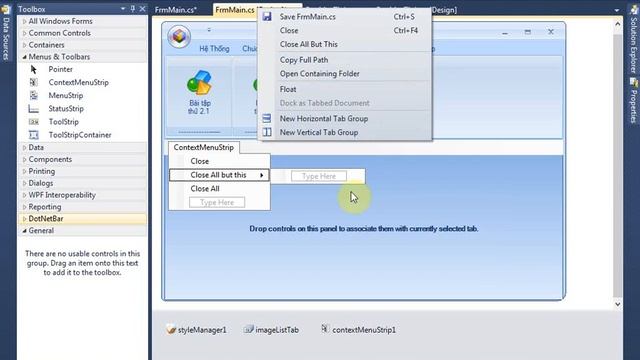Expand the DotNetBar group
This screenshot has width=640, height=360.
pos(24,219)
